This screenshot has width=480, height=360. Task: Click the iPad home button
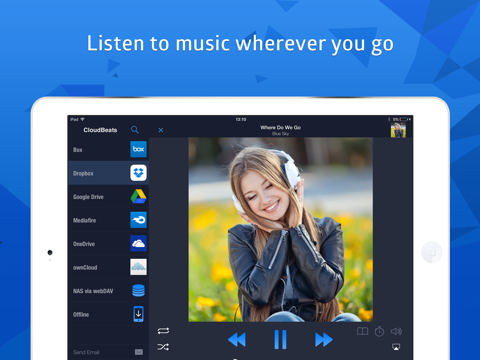click(432, 252)
